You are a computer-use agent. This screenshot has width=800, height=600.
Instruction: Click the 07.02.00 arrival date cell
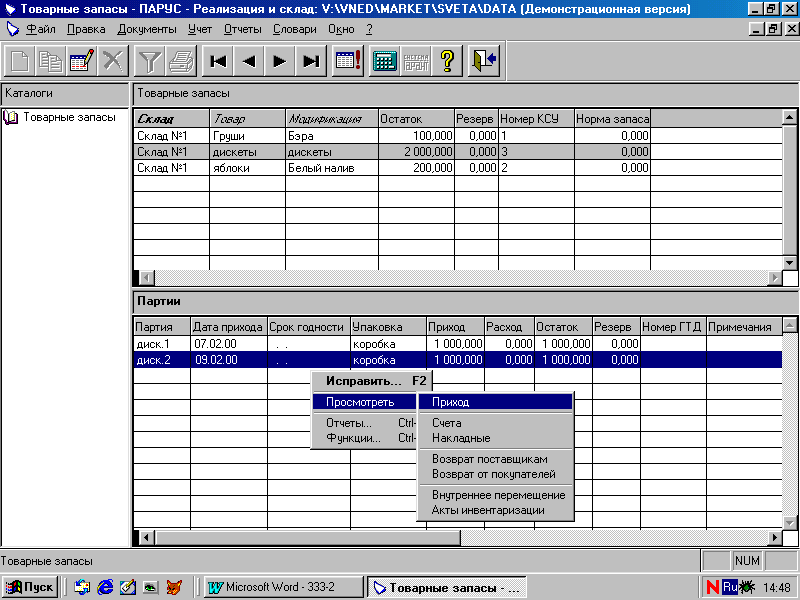pyautogui.click(x=229, y=344)
